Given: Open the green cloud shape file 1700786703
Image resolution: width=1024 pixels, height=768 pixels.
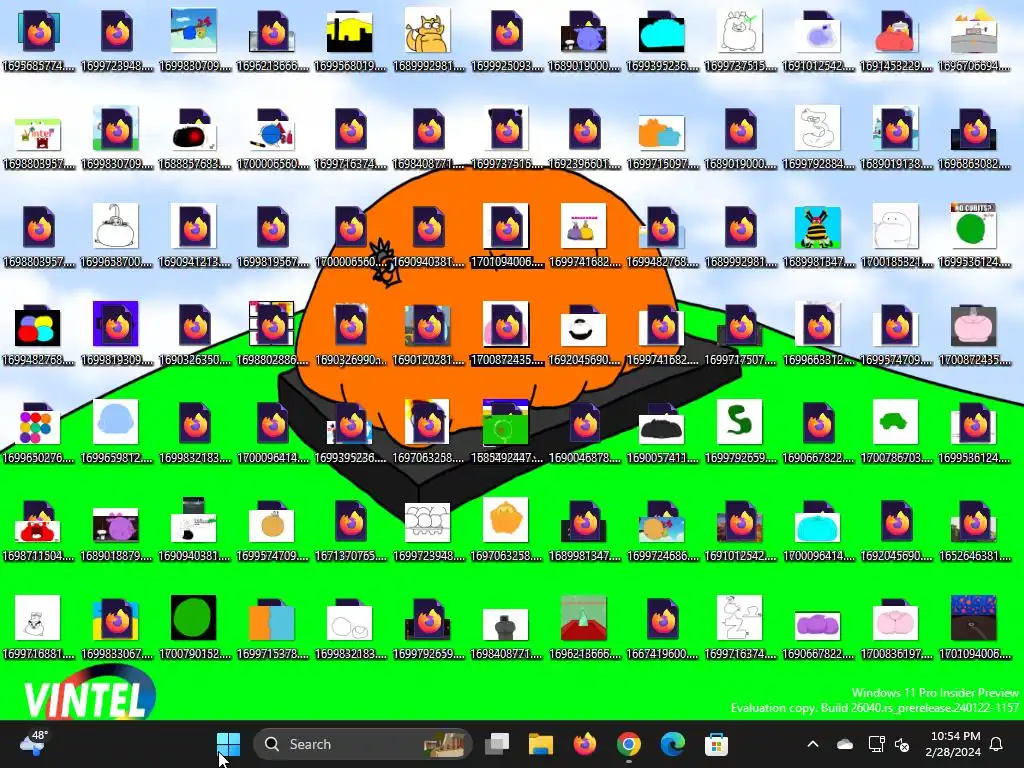Looking at the screenshot, I should [x=896, y=432].
